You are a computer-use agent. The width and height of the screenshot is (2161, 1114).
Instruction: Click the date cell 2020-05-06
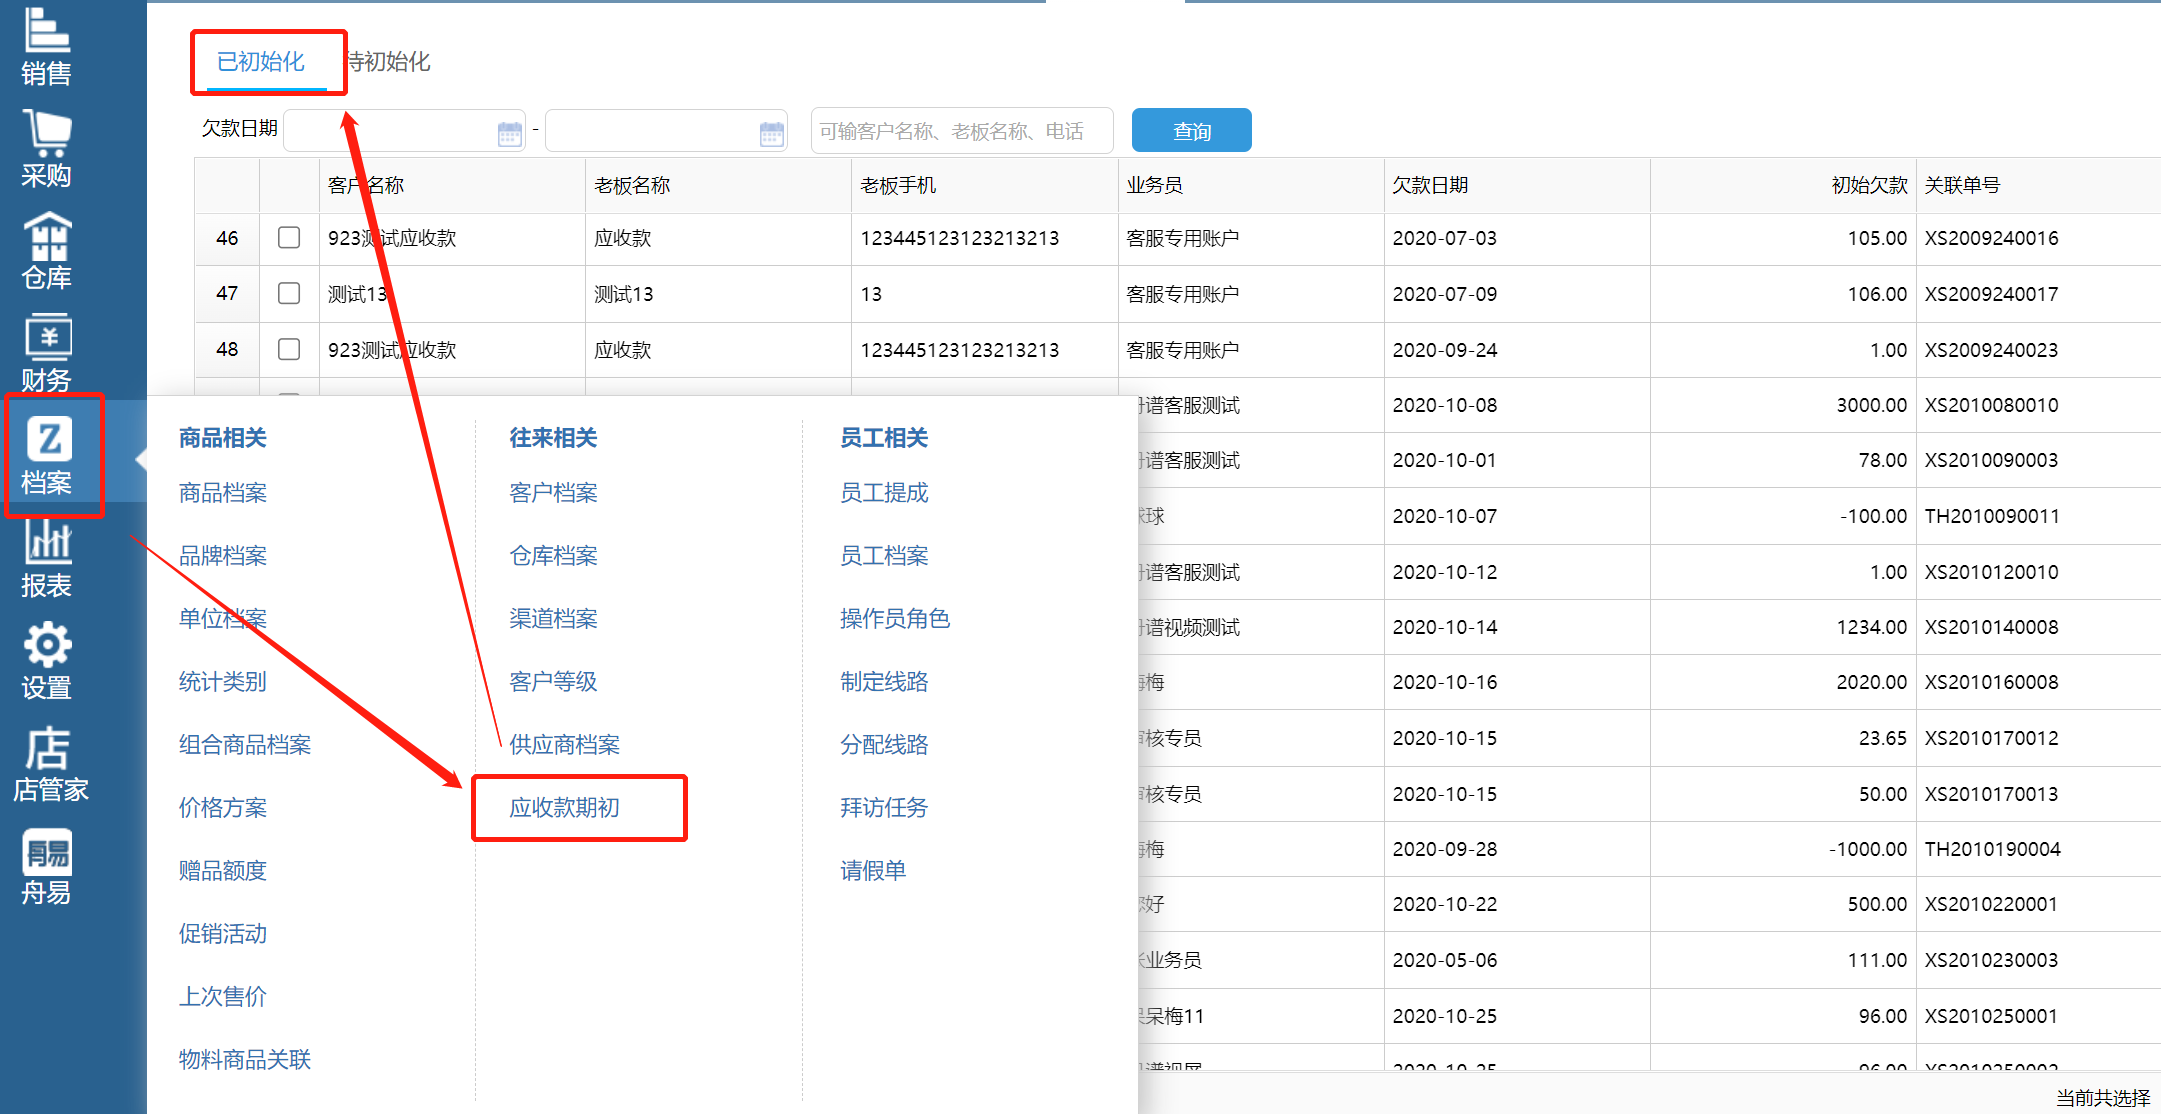tap(1444, 960)
